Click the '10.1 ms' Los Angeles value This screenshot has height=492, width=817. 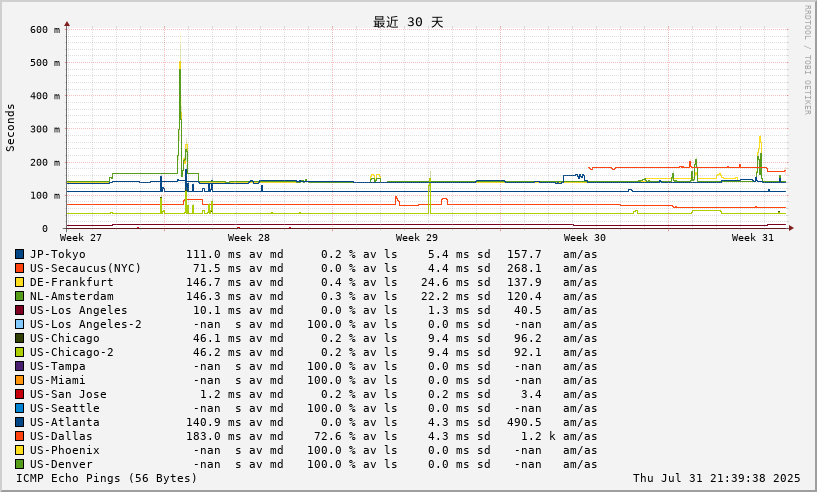217,311
